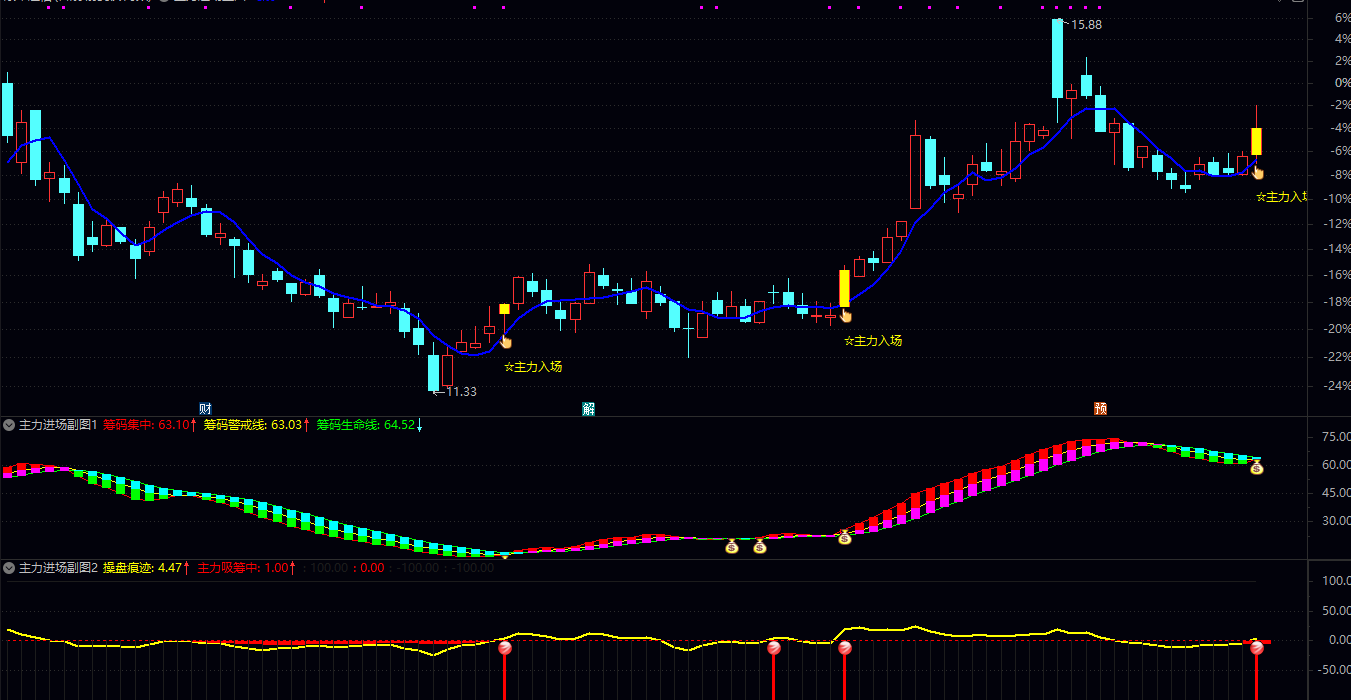Click the rightmost money bag icon near 60.00
Screen dimensions: 1351x700
pyautogui.click(x=1257, y=467)
